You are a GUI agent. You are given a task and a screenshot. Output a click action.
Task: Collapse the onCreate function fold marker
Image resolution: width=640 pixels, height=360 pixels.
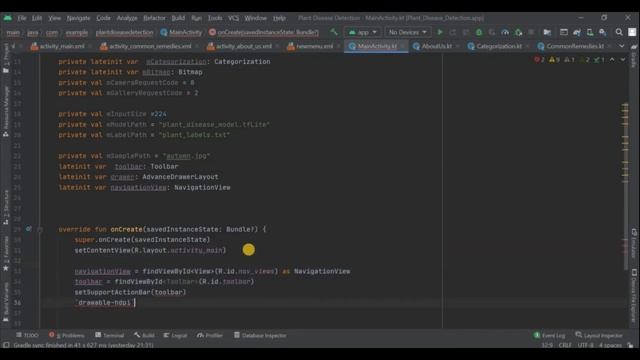click(40, 229)
